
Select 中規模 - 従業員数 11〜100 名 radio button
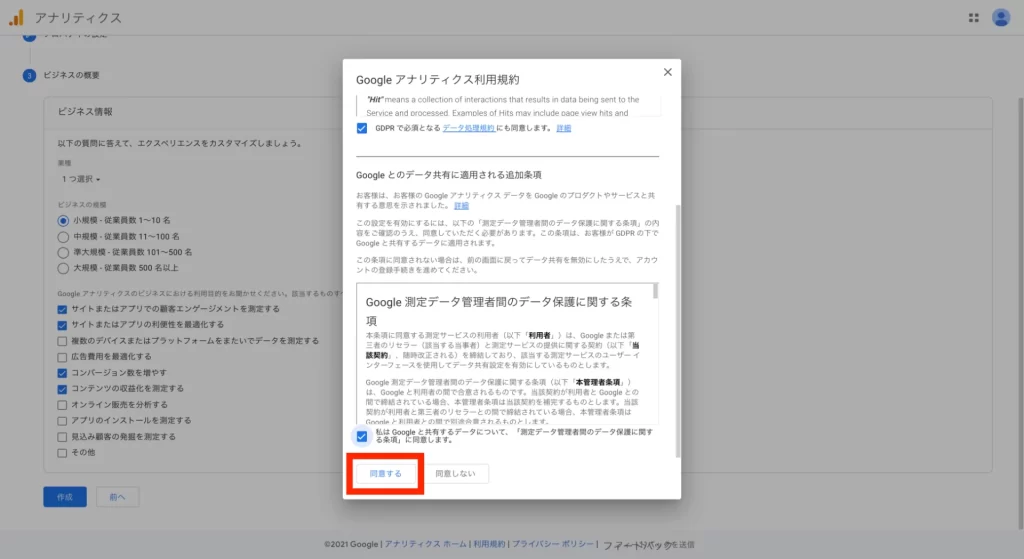click(63, 236)
